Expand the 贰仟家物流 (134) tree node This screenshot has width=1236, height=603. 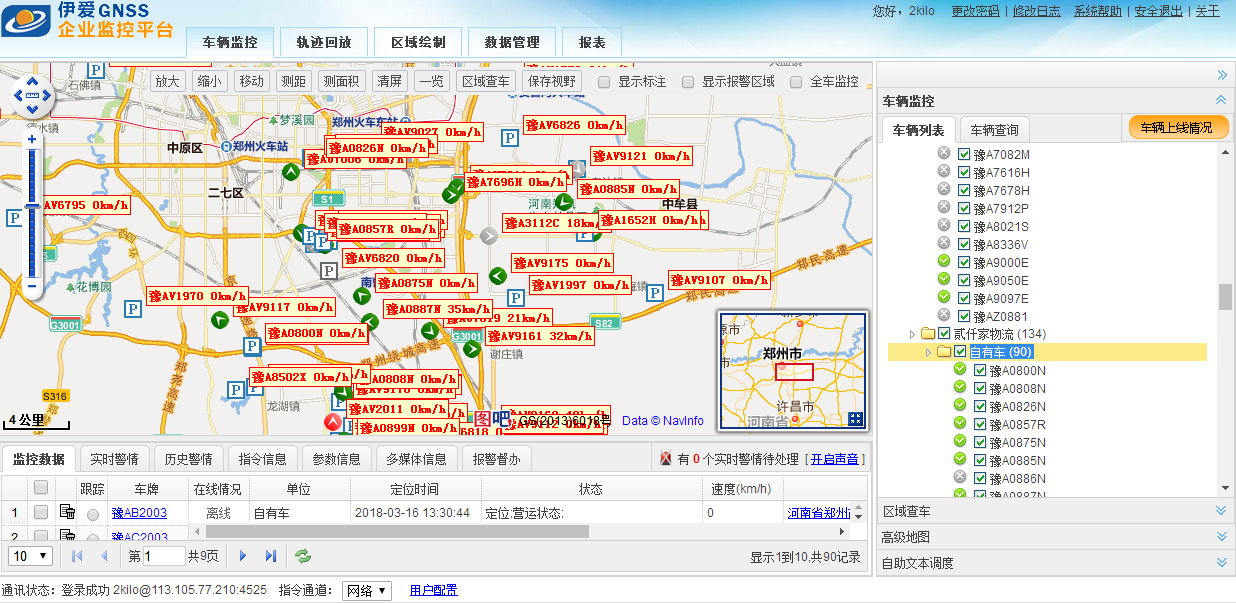(912, 334)
